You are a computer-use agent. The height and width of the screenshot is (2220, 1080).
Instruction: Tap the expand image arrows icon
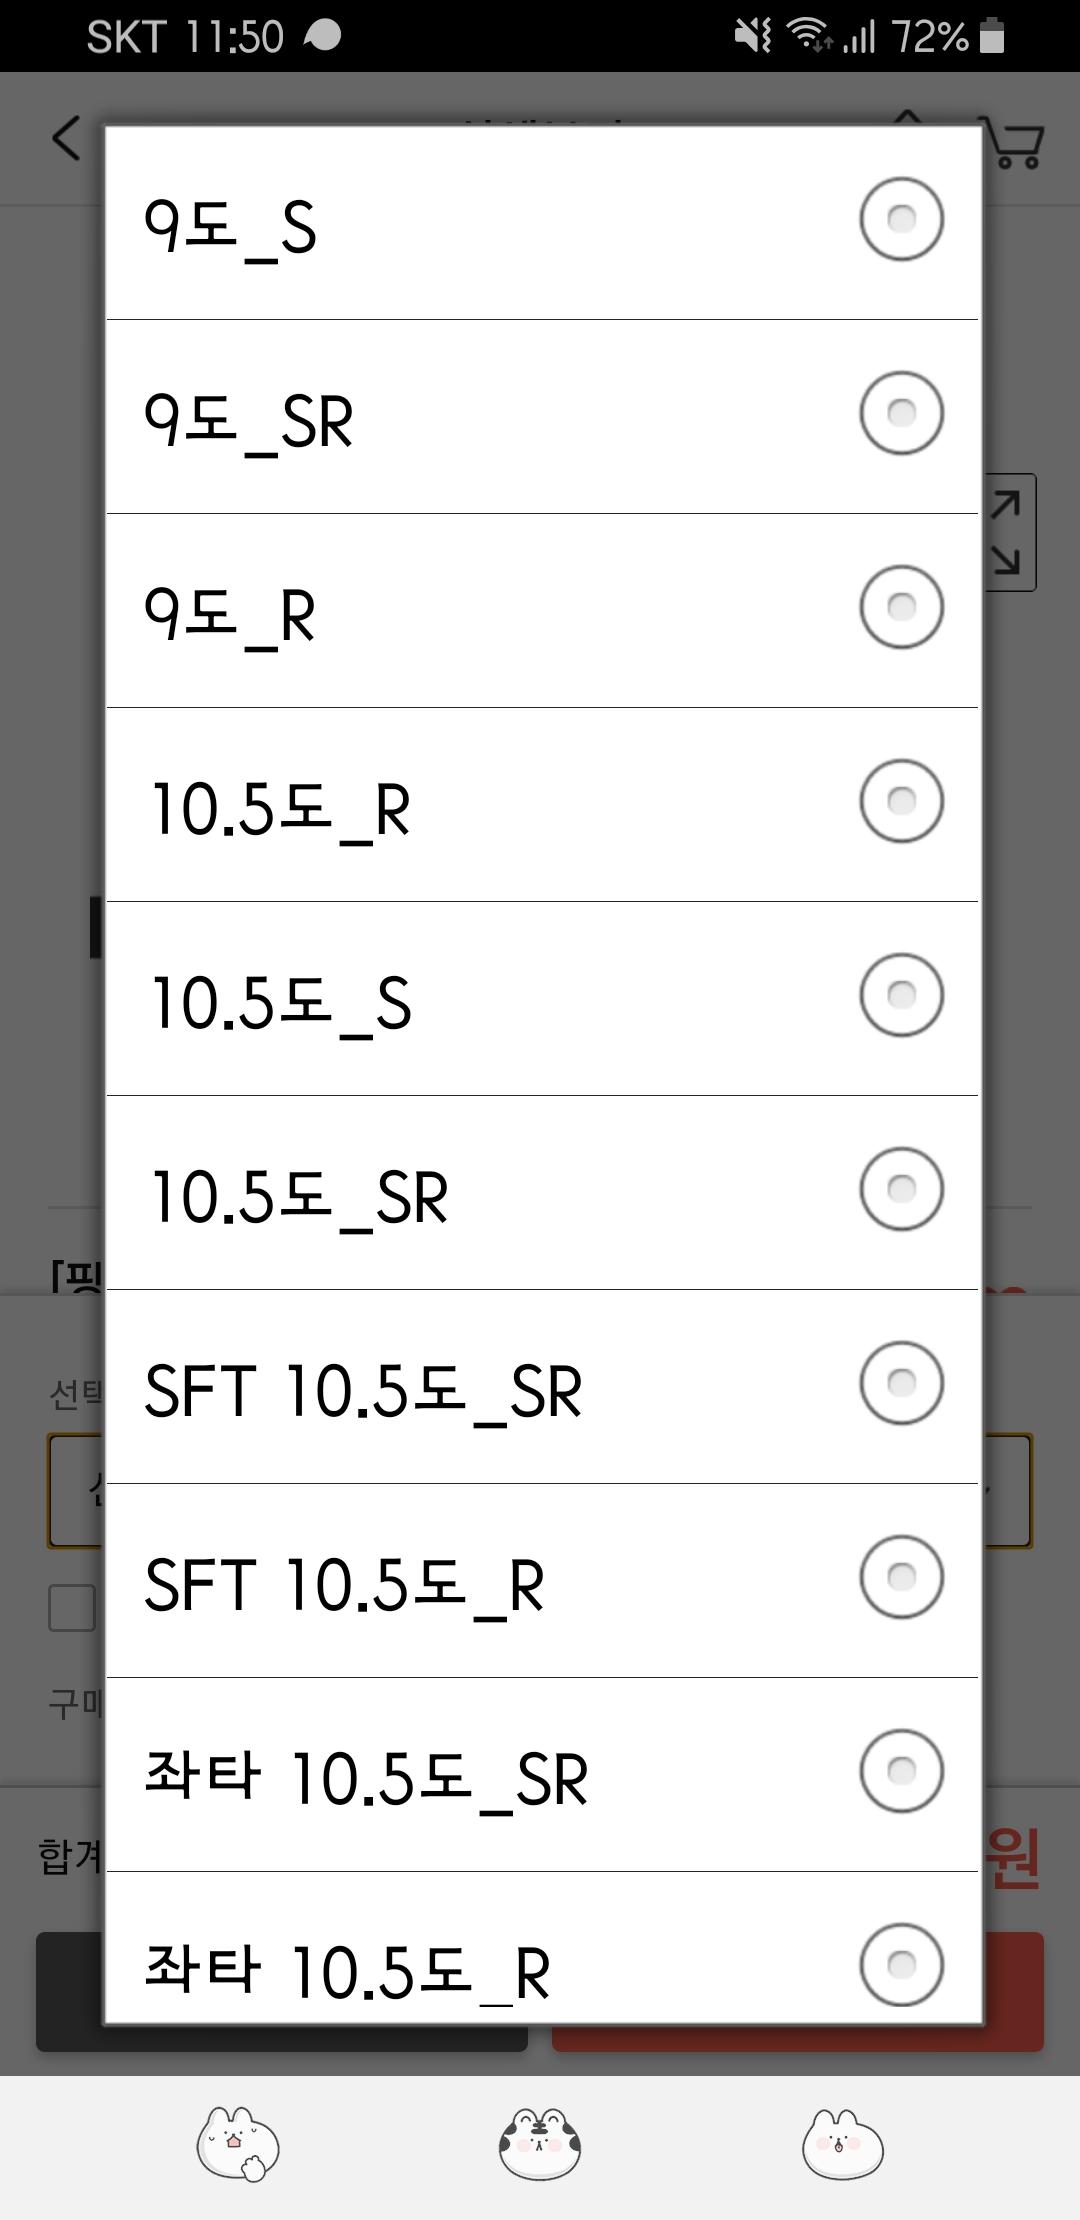pos(1009,532)
